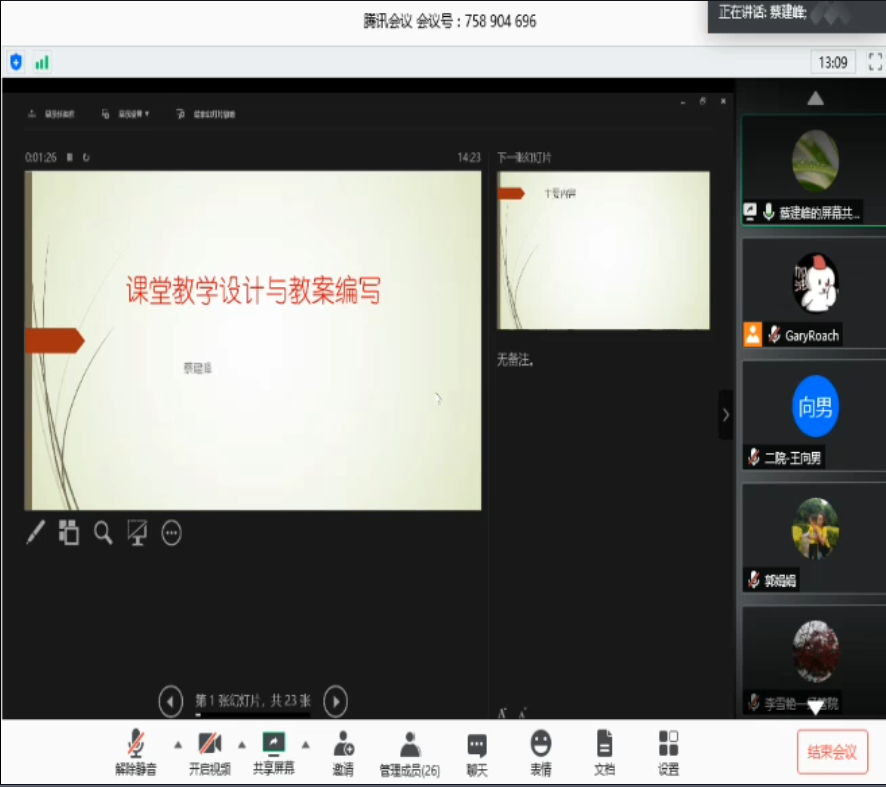Screen dimensions: 886x787
Task: Open the 表情 emoji reactions
Action: 541,753
